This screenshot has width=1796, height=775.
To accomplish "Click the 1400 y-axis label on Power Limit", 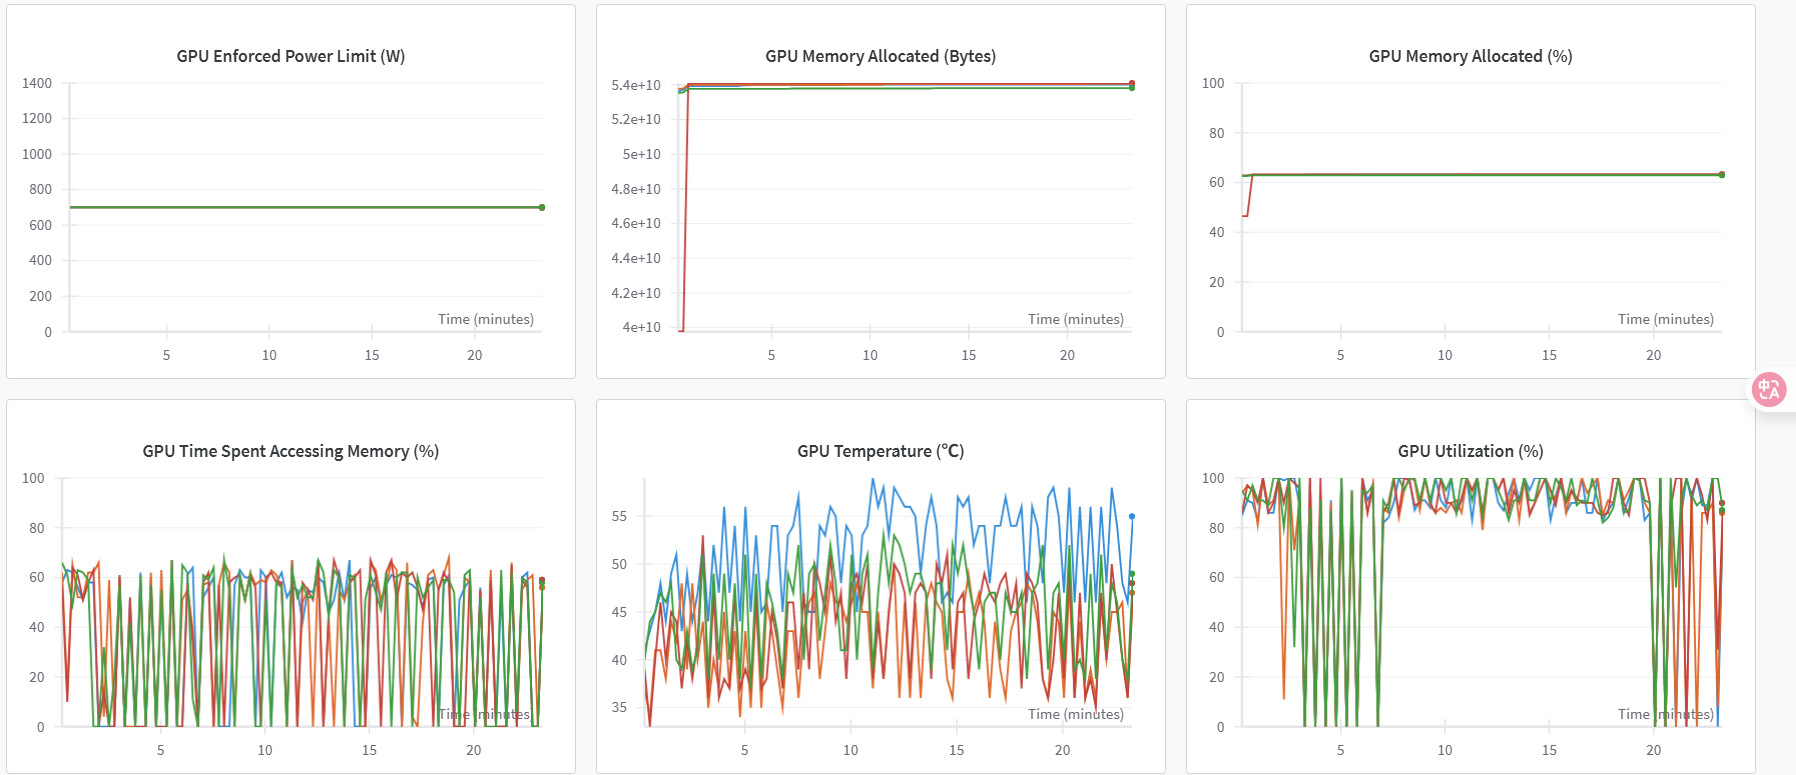I will coord(37,83).
